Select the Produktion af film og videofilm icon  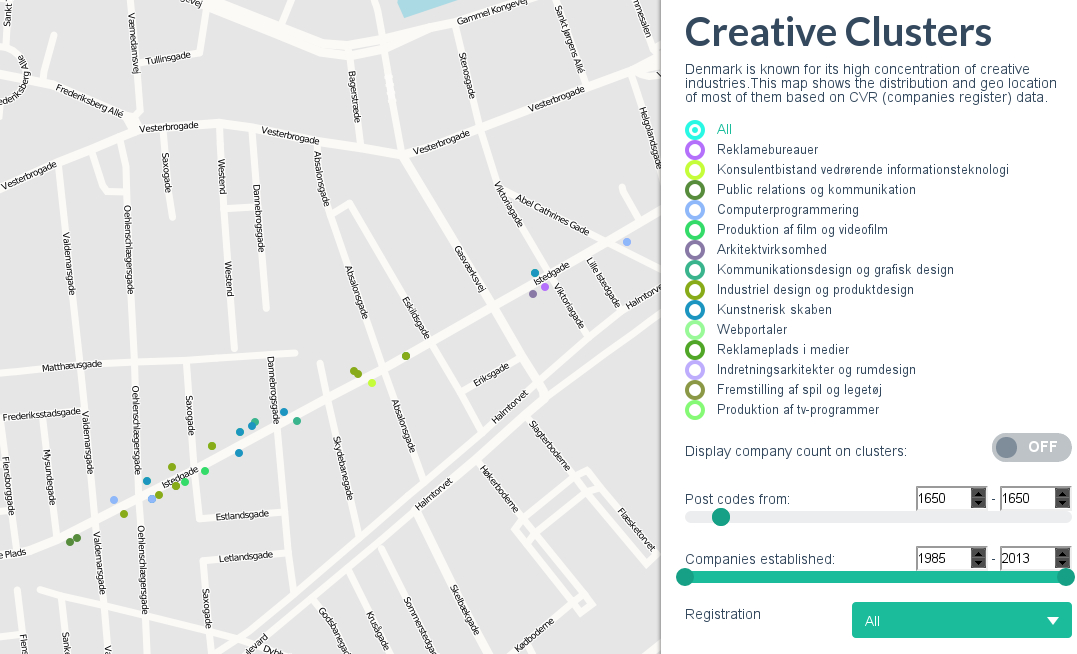695,230
